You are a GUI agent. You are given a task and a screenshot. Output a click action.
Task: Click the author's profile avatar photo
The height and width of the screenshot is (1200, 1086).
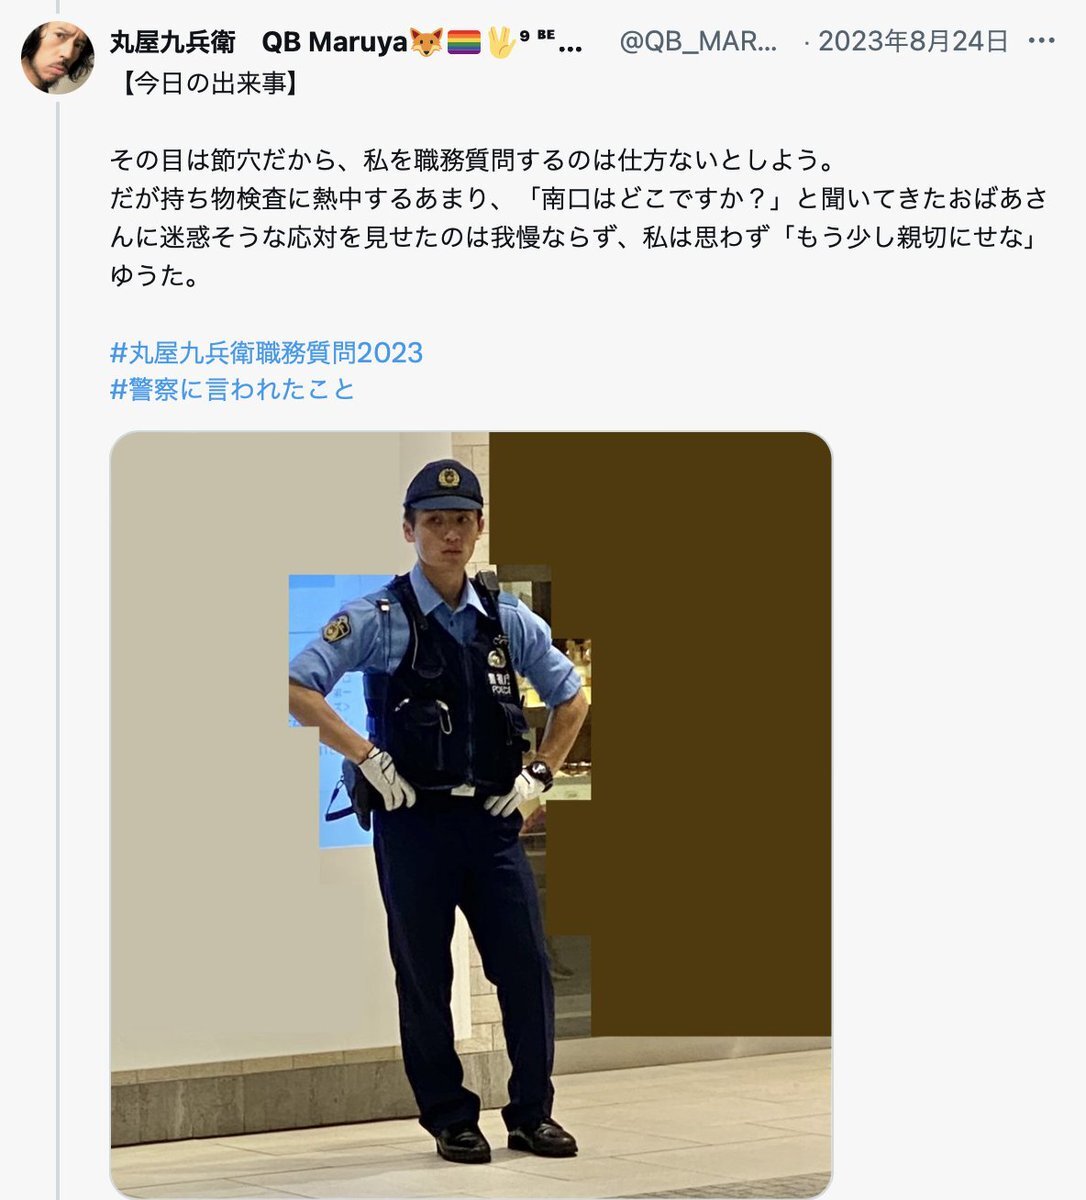58,57
